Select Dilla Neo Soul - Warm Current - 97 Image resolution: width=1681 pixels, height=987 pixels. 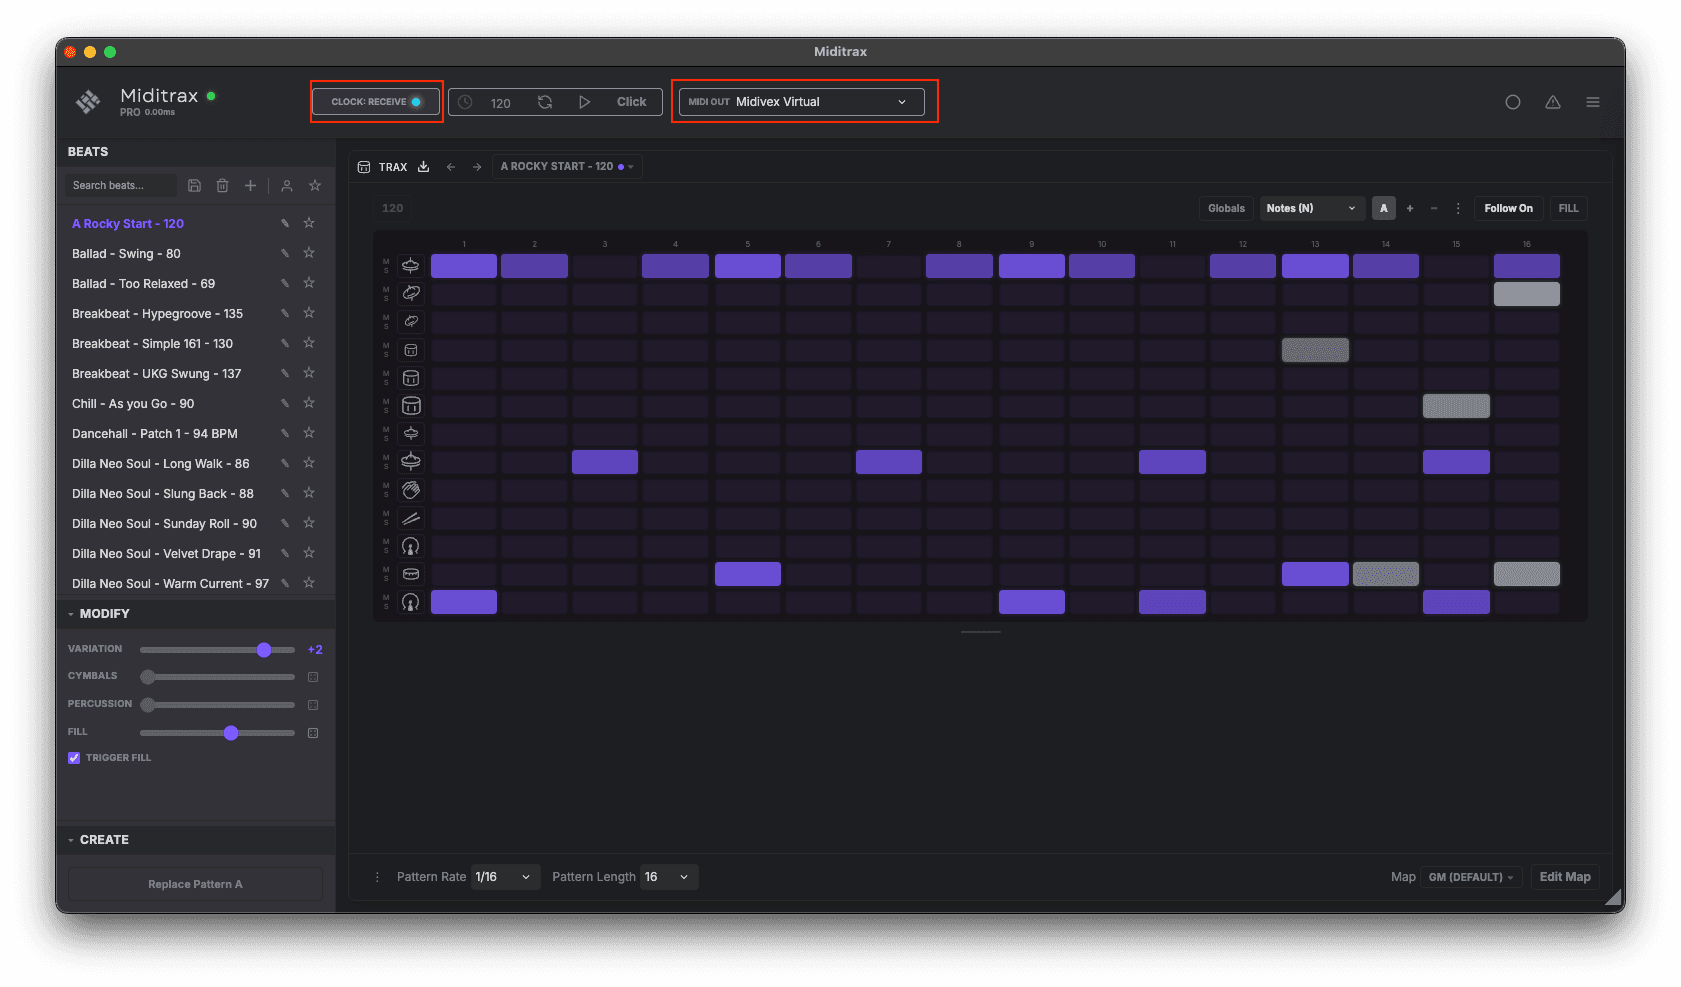[170, 583]
